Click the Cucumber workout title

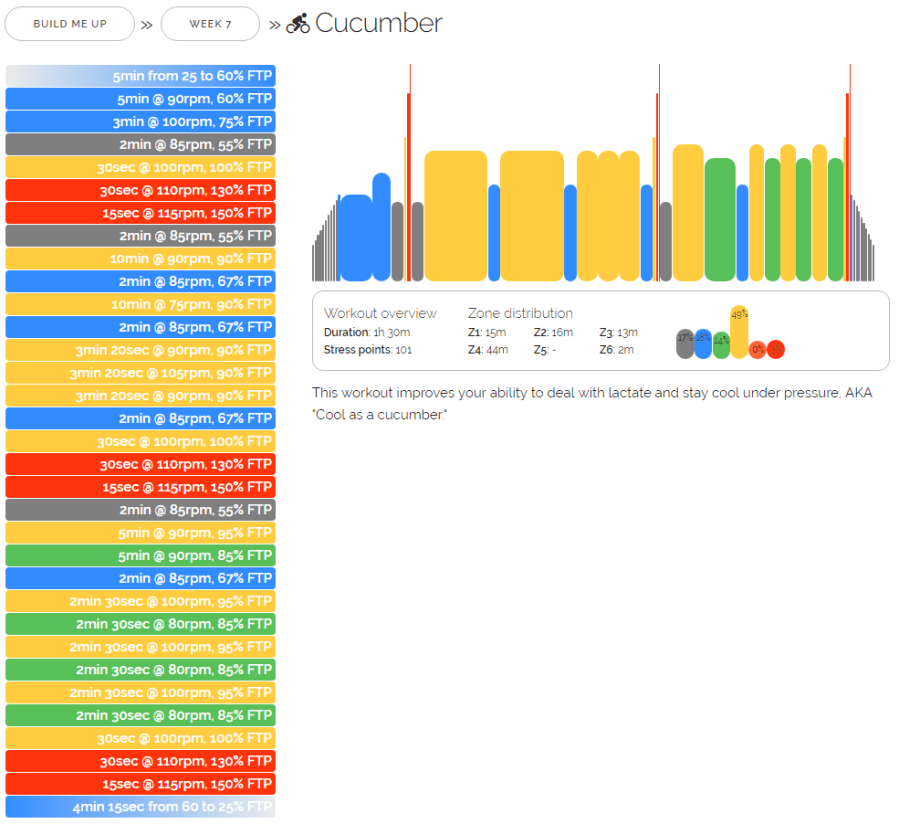pyautogui.click(x=378, y=24)
